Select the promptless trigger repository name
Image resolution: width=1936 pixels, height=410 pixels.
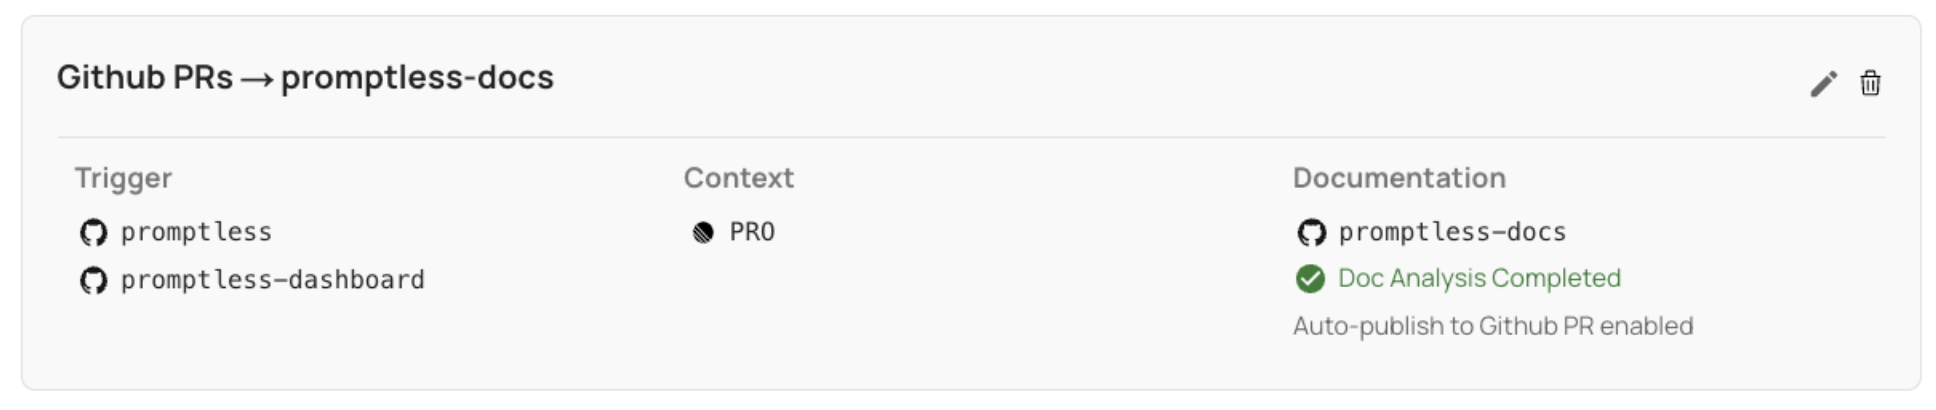[196, 232]
